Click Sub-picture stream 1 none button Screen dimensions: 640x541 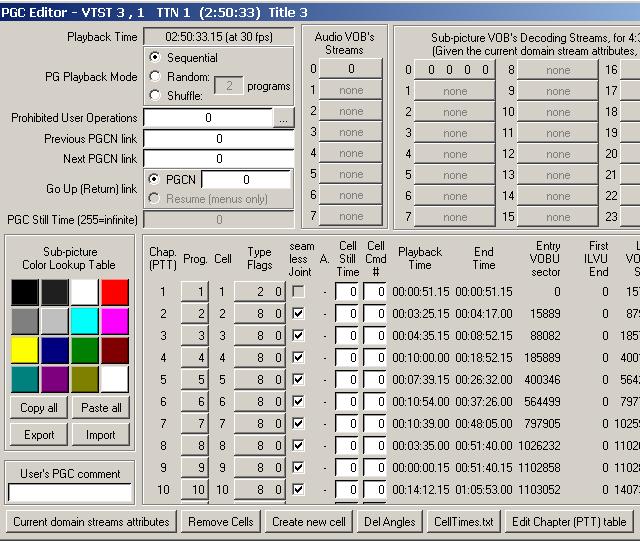click(x=455, y=91)
